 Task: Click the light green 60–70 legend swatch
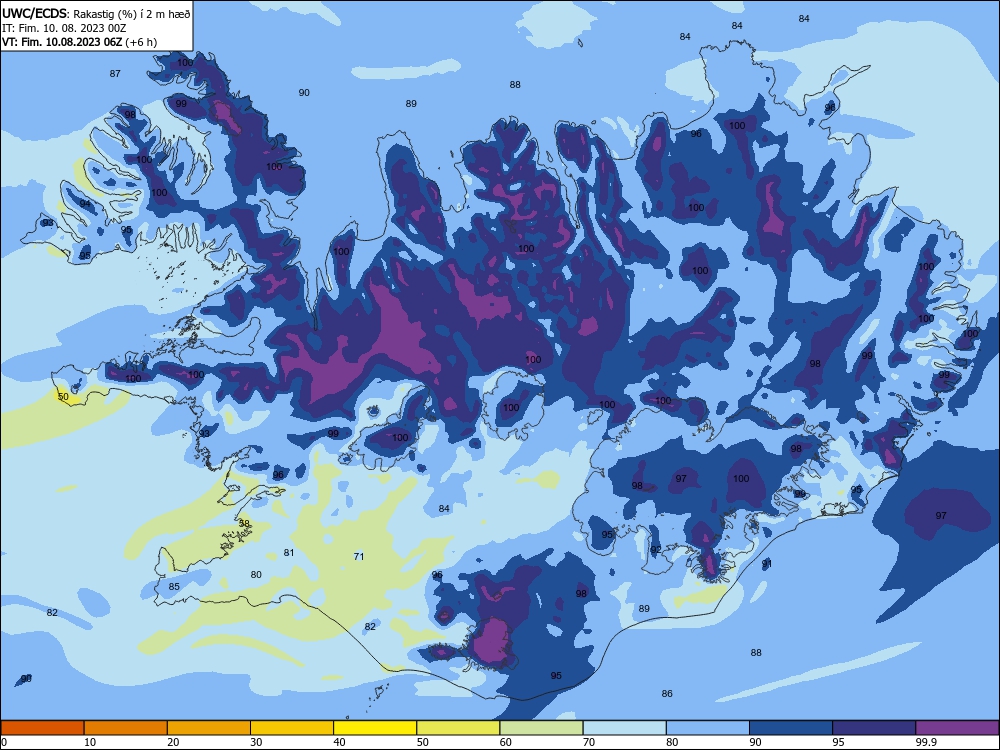[541, 728]
